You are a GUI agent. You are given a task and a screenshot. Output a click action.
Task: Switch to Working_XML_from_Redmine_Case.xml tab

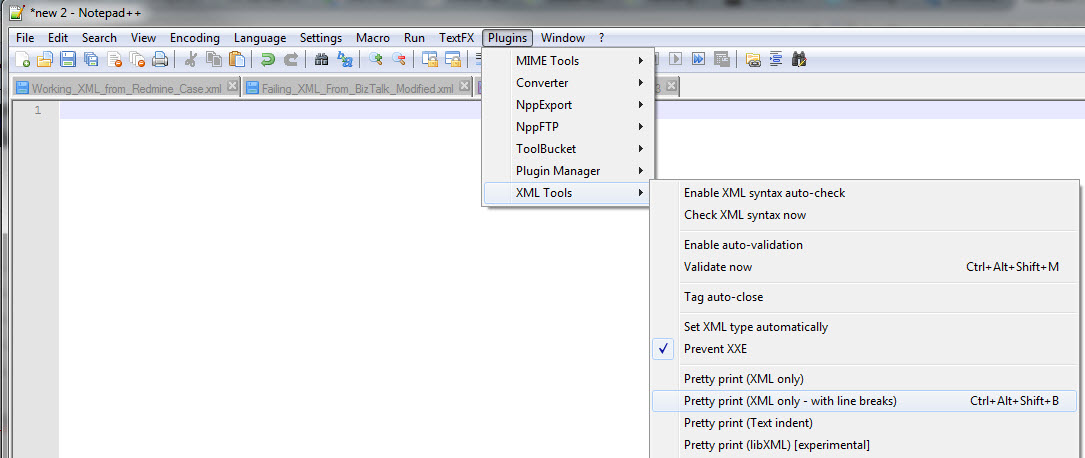click(127, 88)
